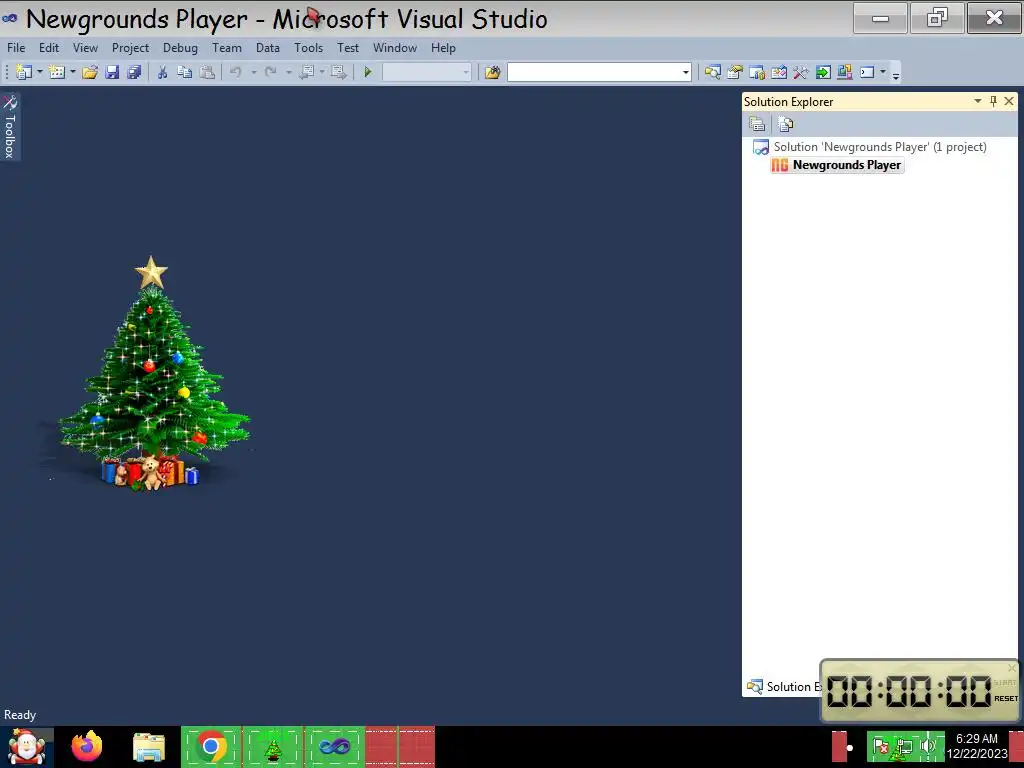The width and height of the screenshot is (1024, 768).
Task: Open File Explorer from the taskbar
Action: coord(149,746)
